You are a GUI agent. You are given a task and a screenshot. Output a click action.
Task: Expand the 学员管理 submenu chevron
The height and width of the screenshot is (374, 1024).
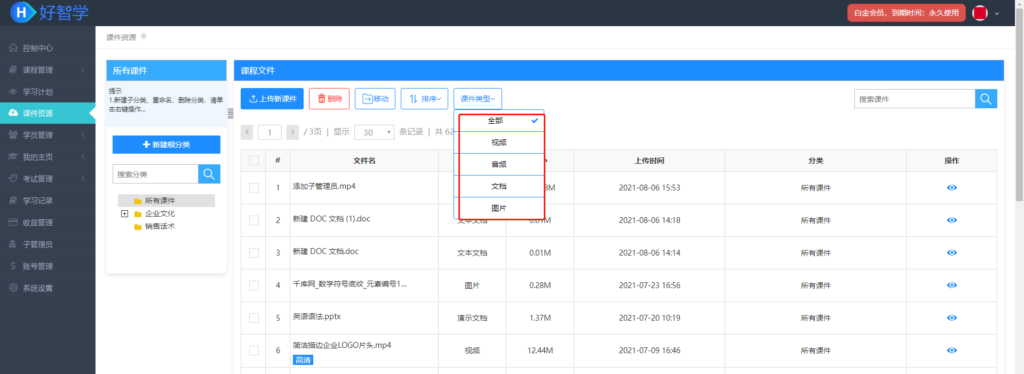[83, 135]
